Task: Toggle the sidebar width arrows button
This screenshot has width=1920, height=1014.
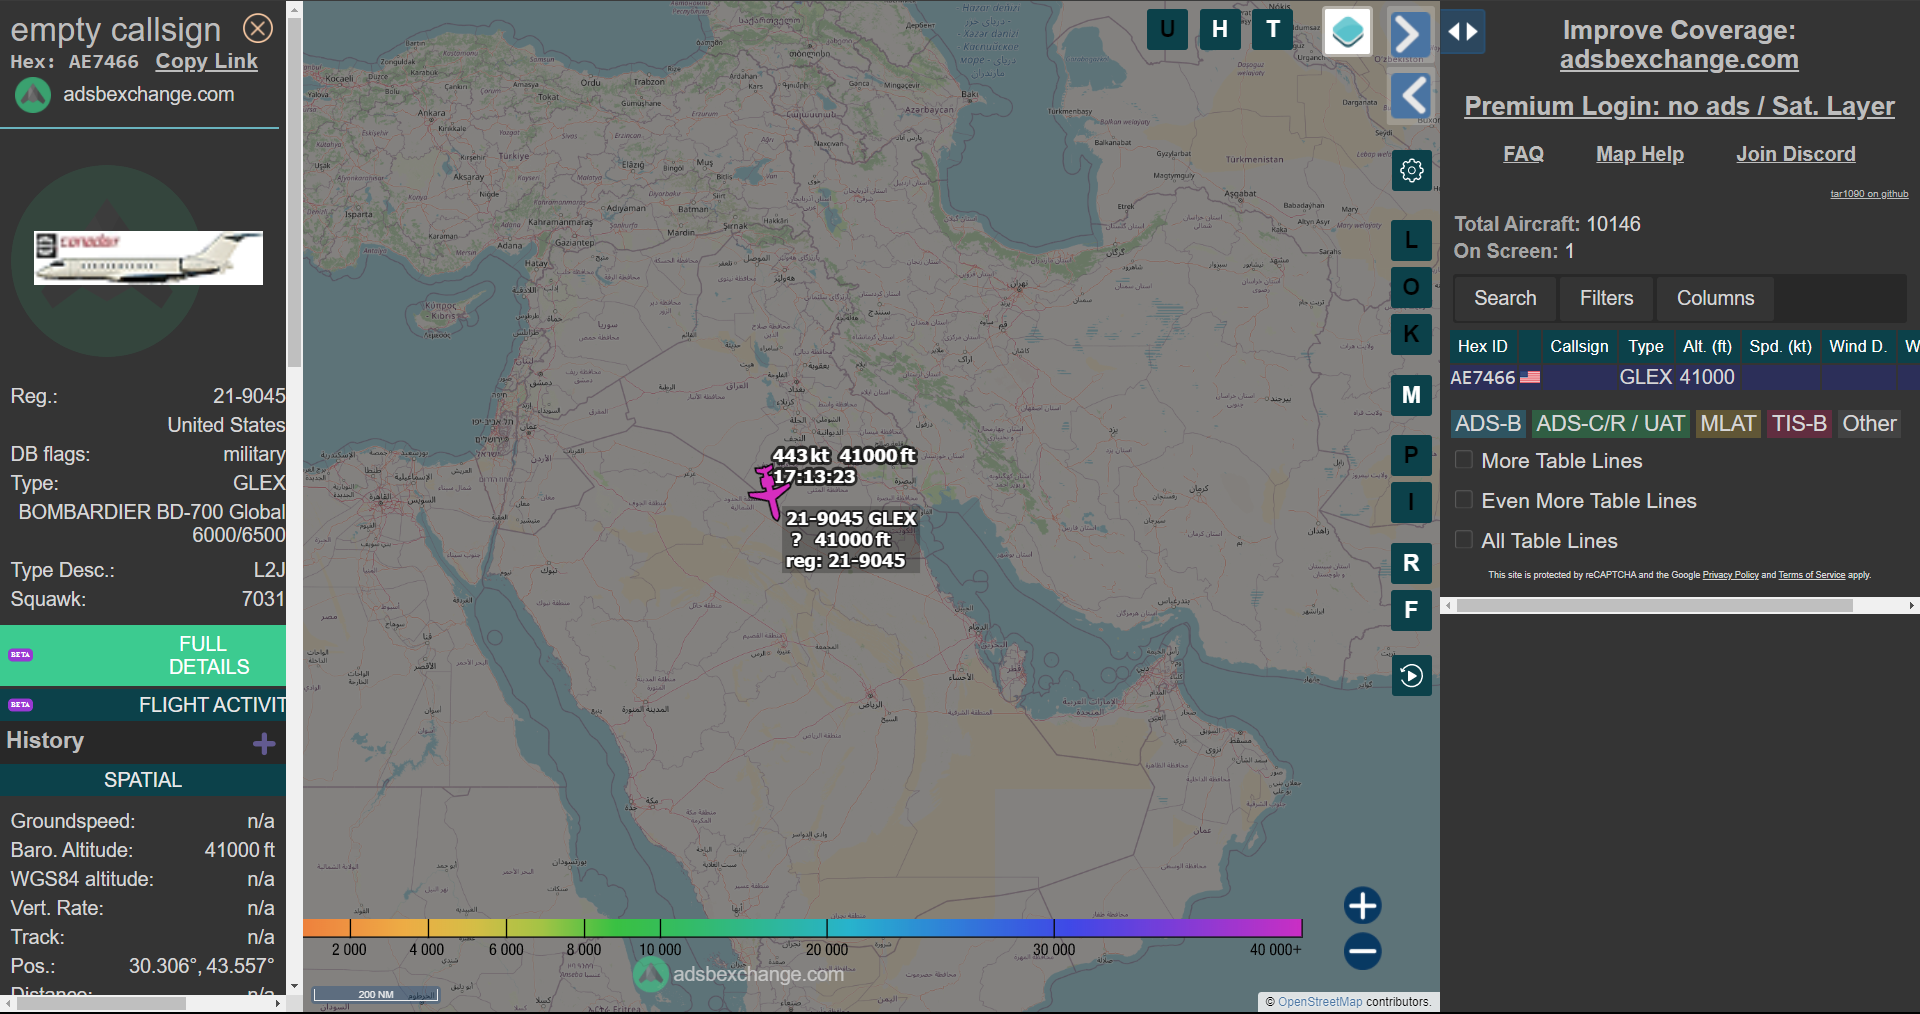Action: click(x=1463, y=32)
